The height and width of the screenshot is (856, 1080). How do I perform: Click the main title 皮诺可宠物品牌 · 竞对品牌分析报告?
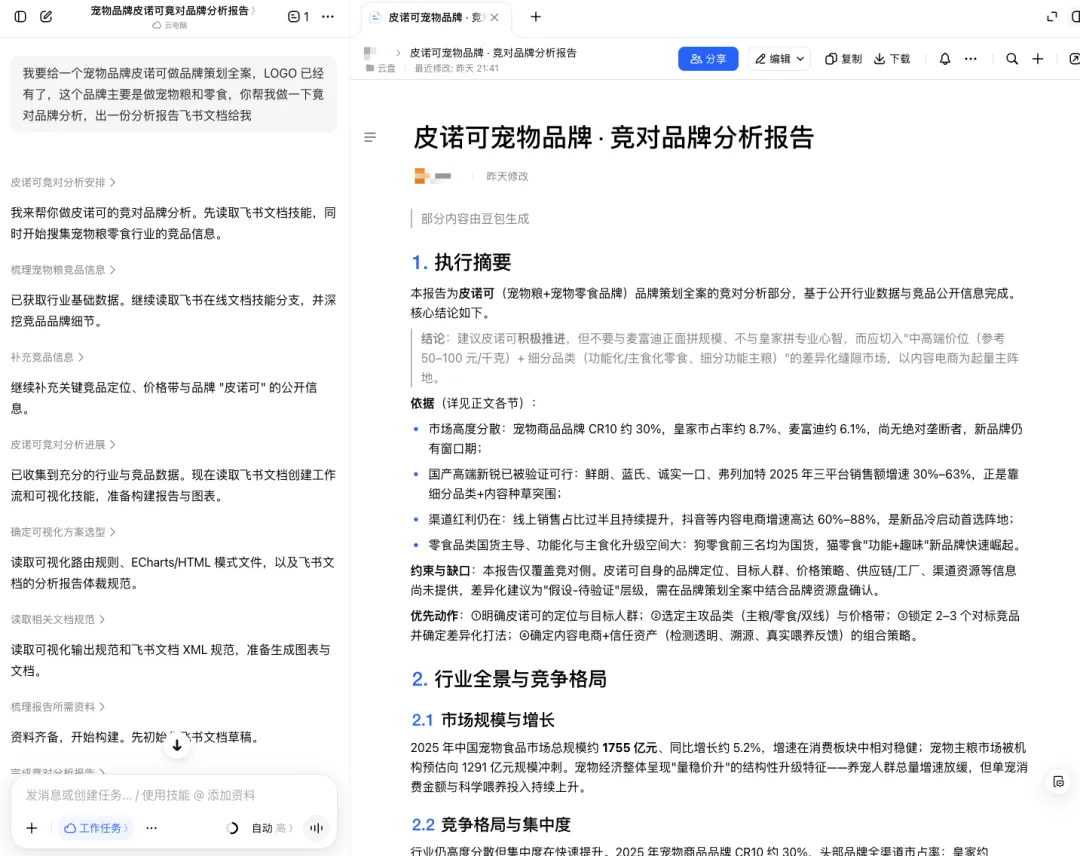[614, 138]
